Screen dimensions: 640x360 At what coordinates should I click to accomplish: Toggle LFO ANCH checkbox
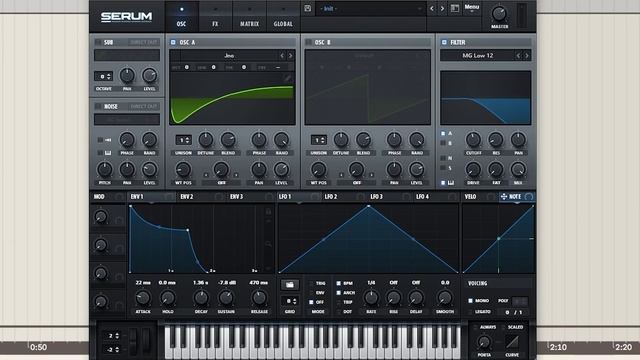(x=338, y=293)
